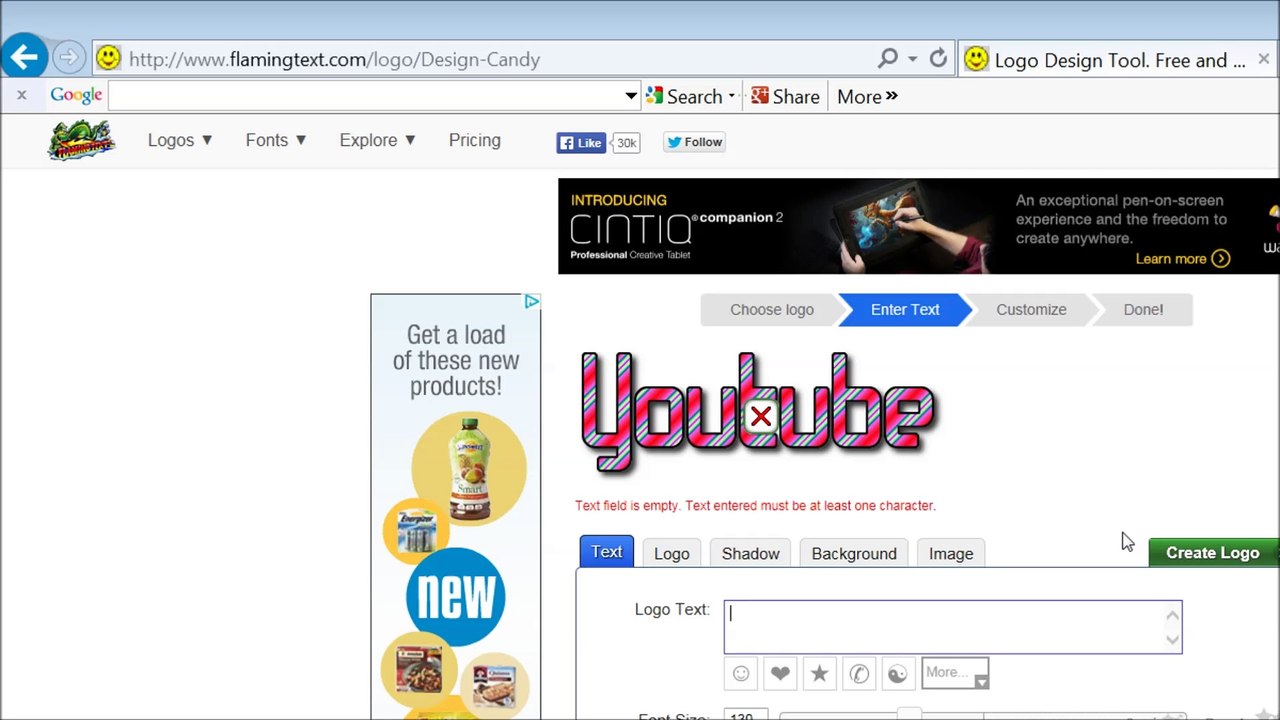
Task: Insert the telephone symbol into logo text
Action: [859, 673]
